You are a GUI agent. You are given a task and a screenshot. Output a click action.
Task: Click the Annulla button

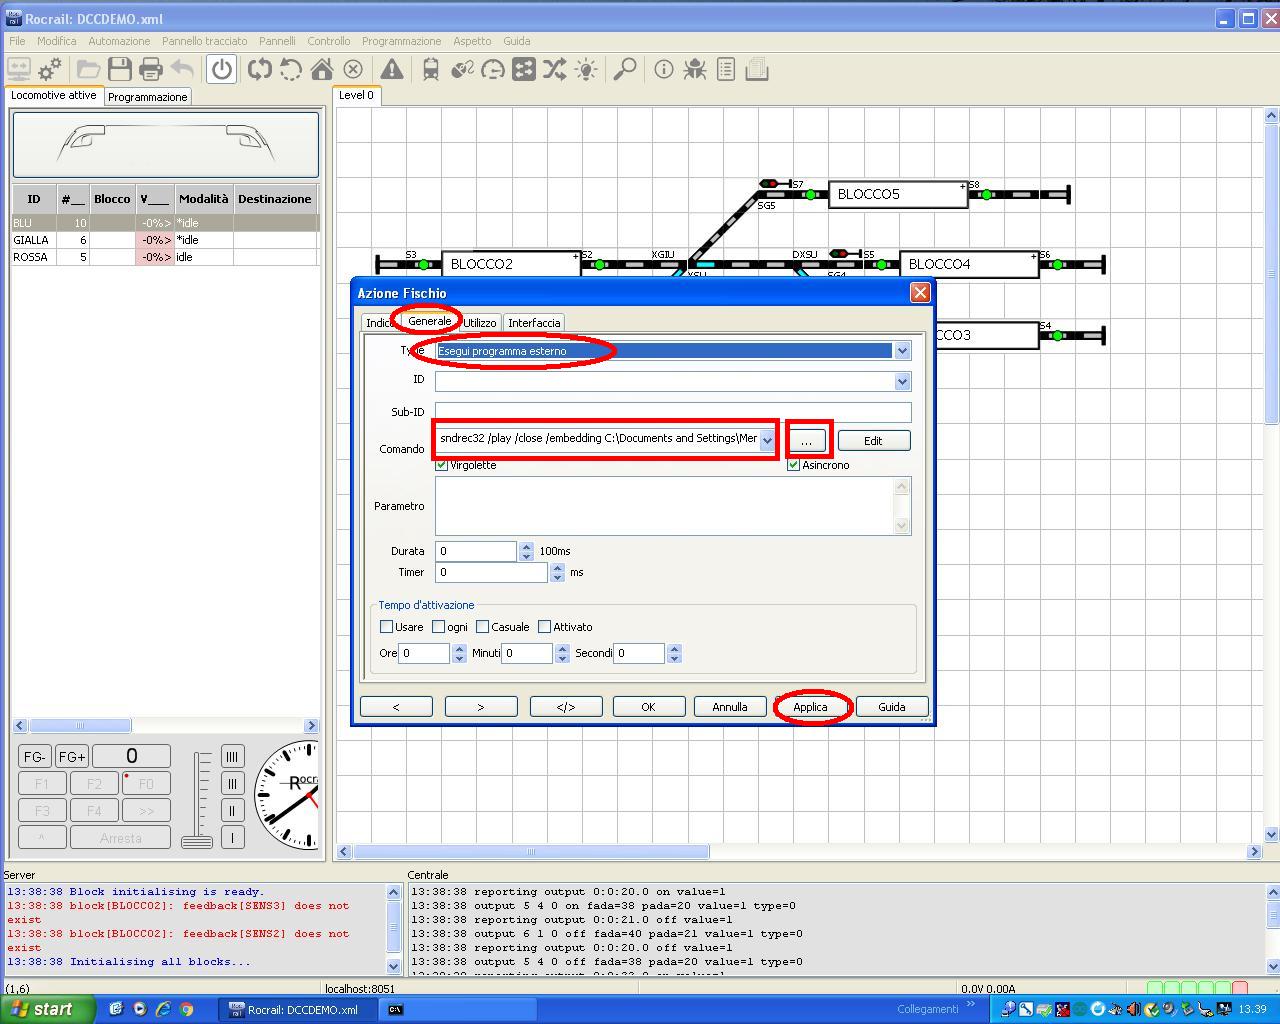(x=730, y=707)
